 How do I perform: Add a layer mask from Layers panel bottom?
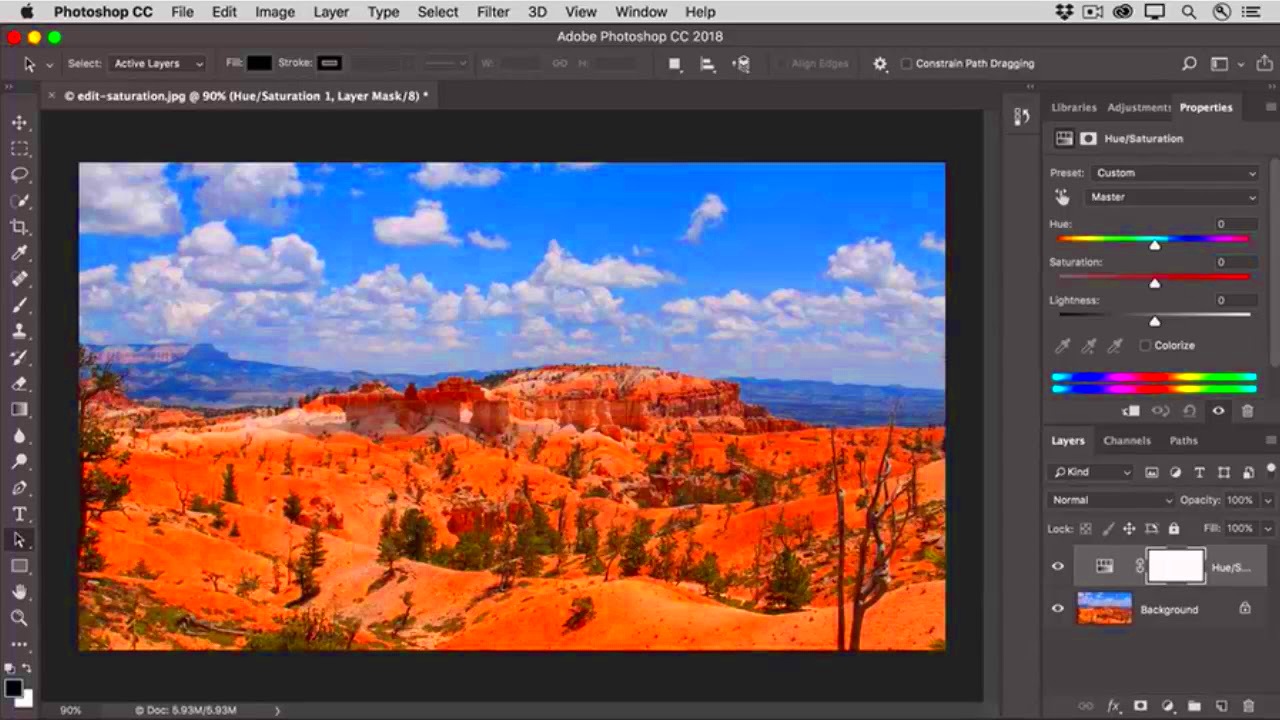coord(1140,707)
